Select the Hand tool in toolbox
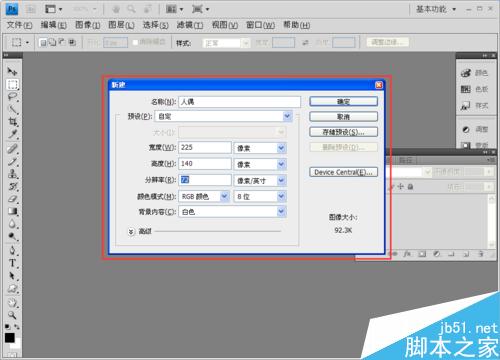This screenshot has height=360, width=500. click(x=12, y=303)
